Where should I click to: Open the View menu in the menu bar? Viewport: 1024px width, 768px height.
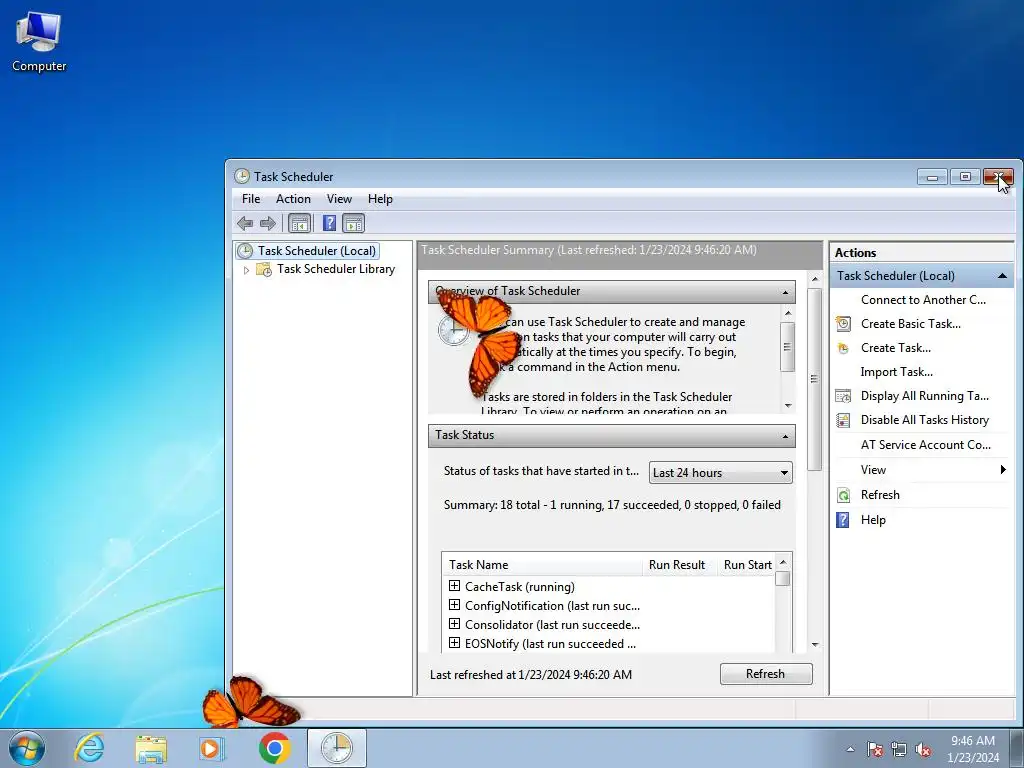339,199
